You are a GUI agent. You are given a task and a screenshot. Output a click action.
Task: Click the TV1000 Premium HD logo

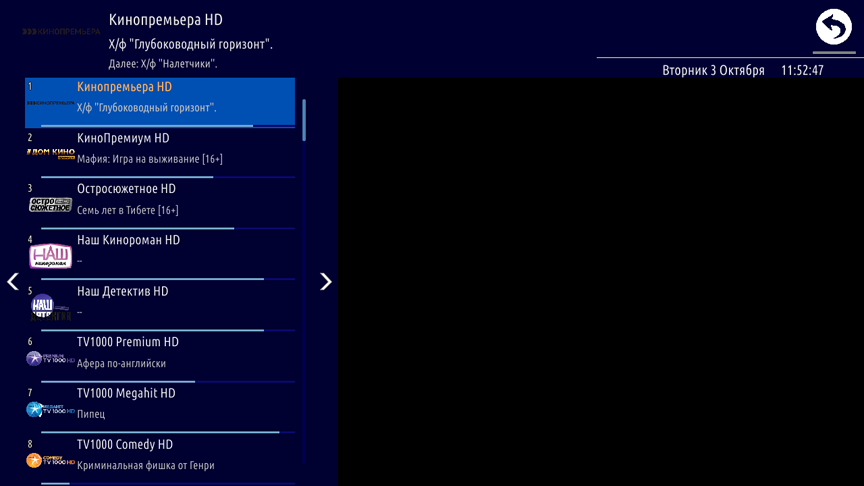click(50, 359)
